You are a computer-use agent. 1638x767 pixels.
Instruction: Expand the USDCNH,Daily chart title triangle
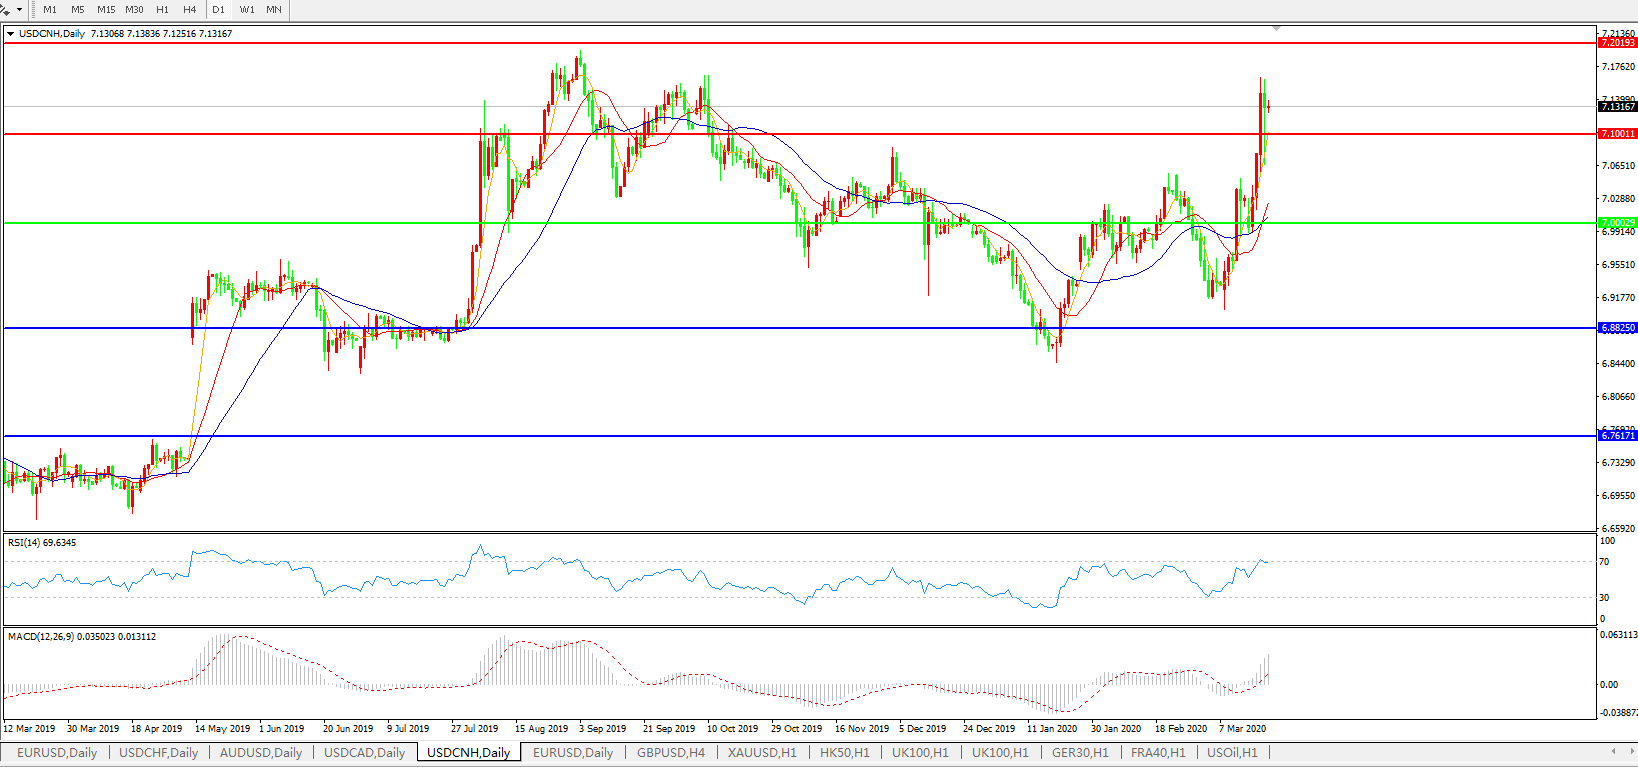10,34
